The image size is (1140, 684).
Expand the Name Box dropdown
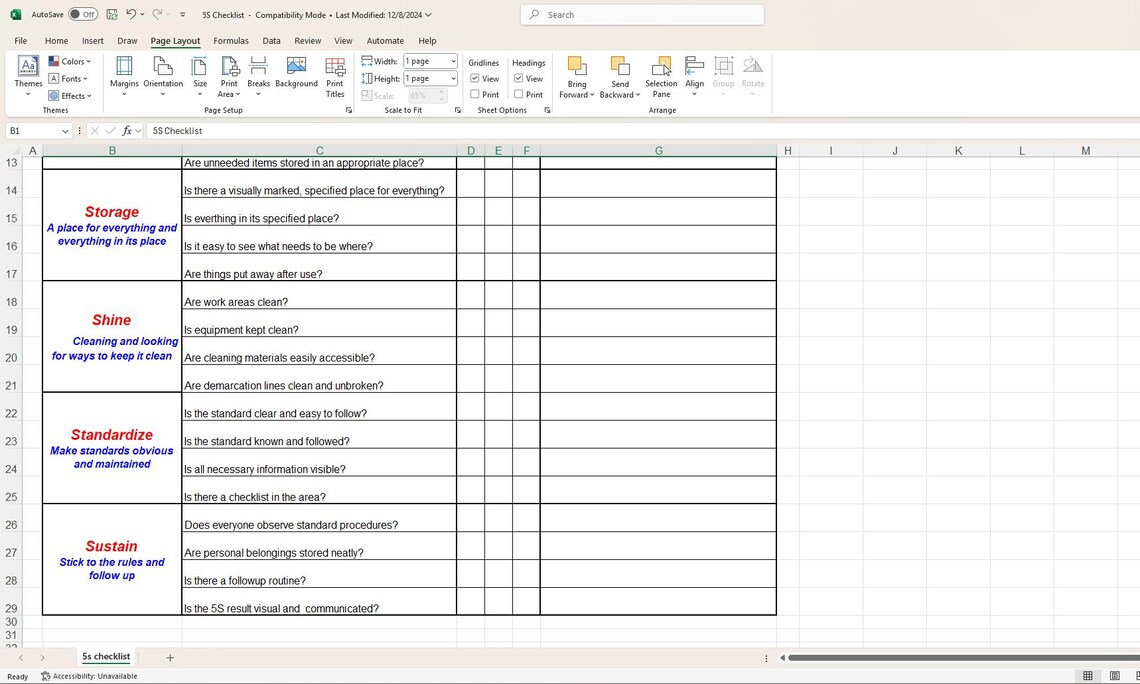(65, 132)
